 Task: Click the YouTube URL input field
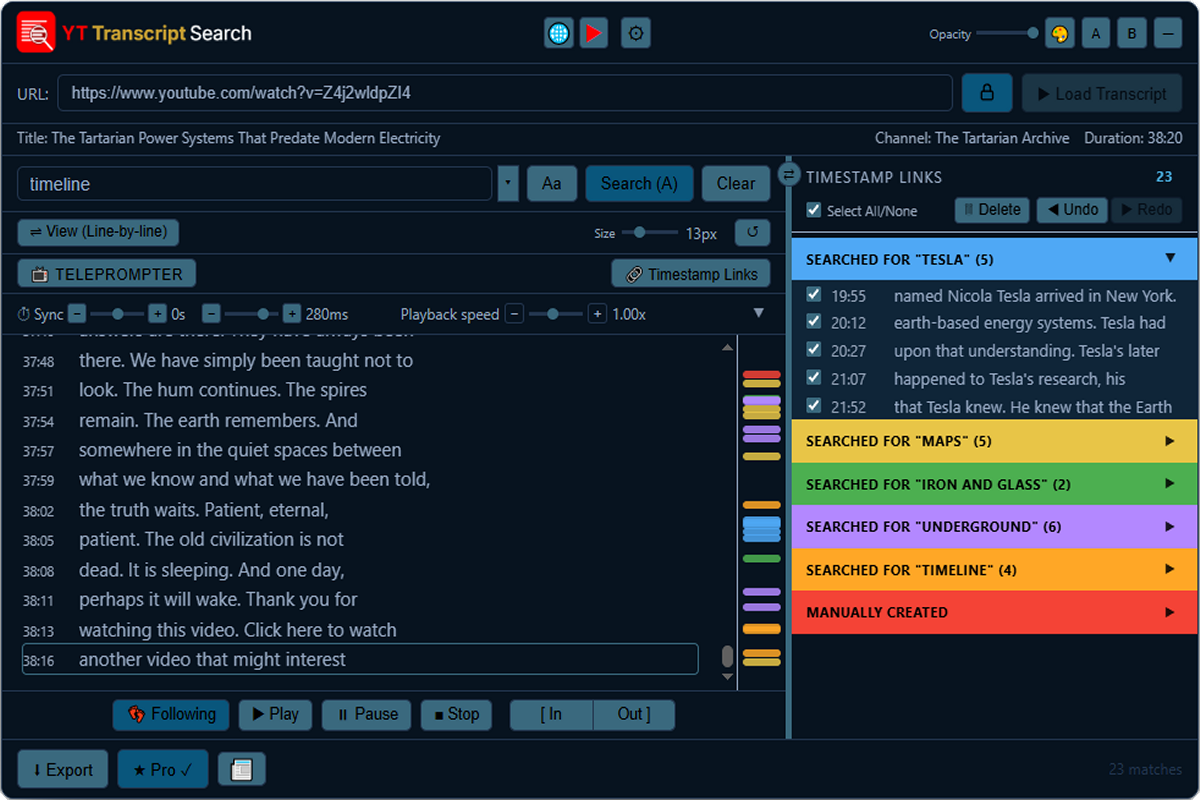505,93
